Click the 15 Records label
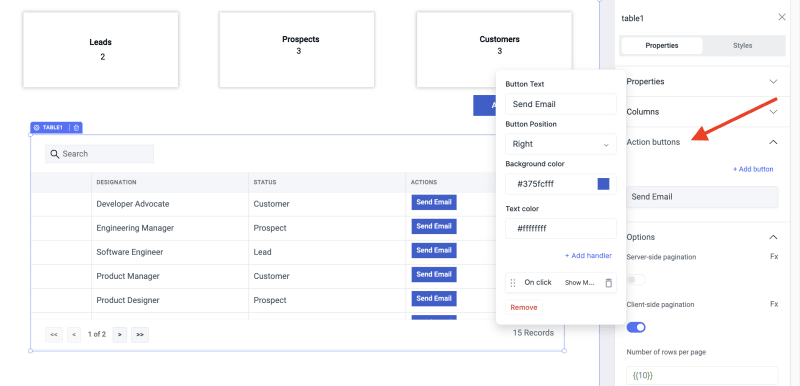 coord(533,333)
